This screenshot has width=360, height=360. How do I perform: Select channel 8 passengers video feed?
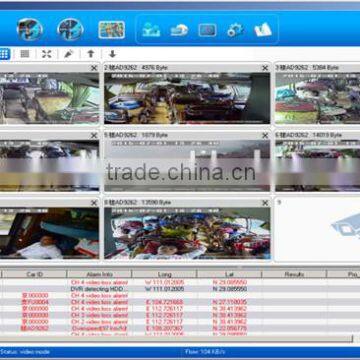coord(187,233)
